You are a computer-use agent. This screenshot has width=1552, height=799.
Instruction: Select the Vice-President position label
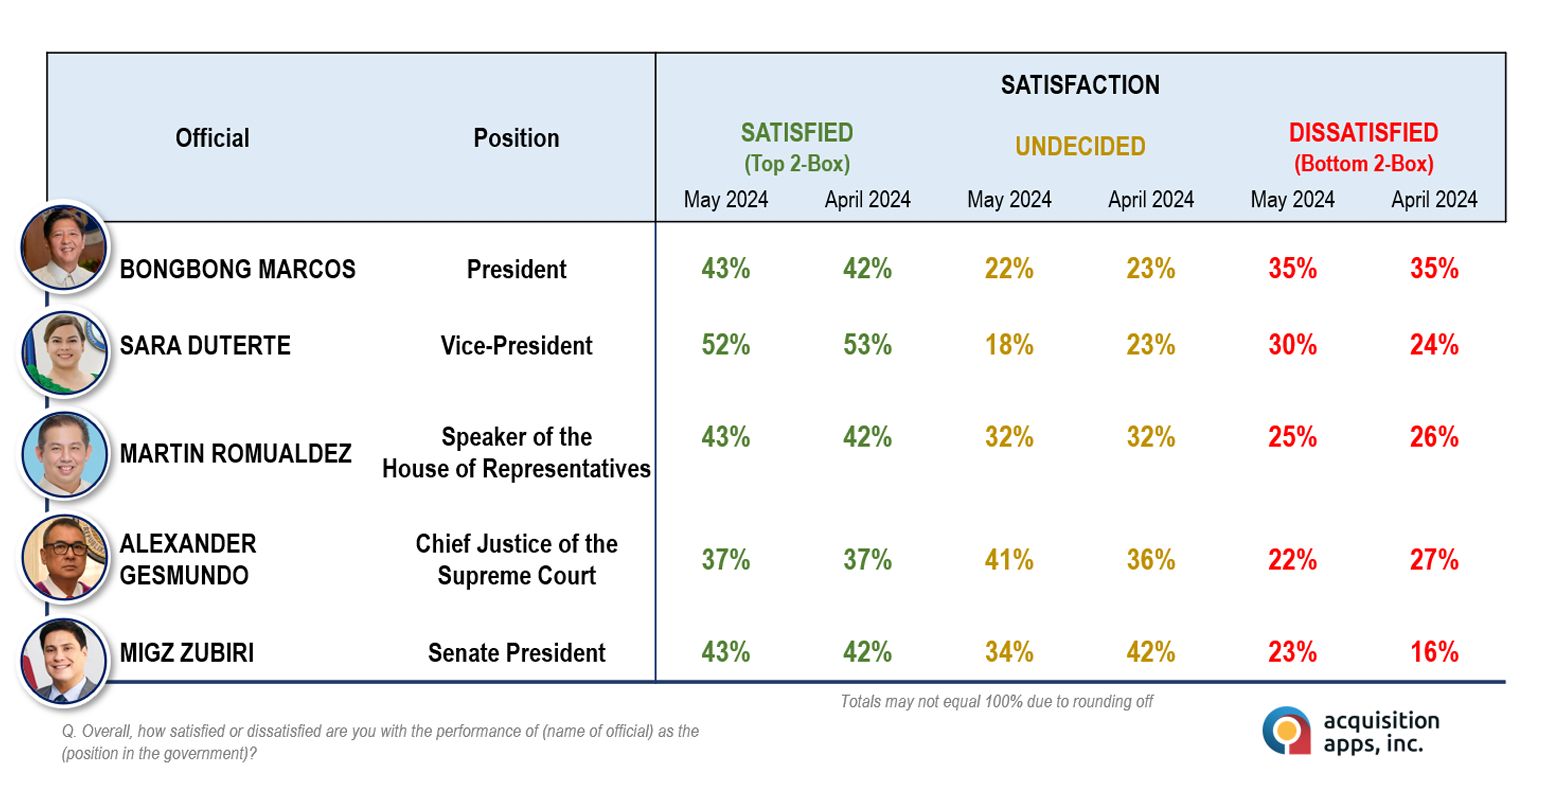(516, 346)
